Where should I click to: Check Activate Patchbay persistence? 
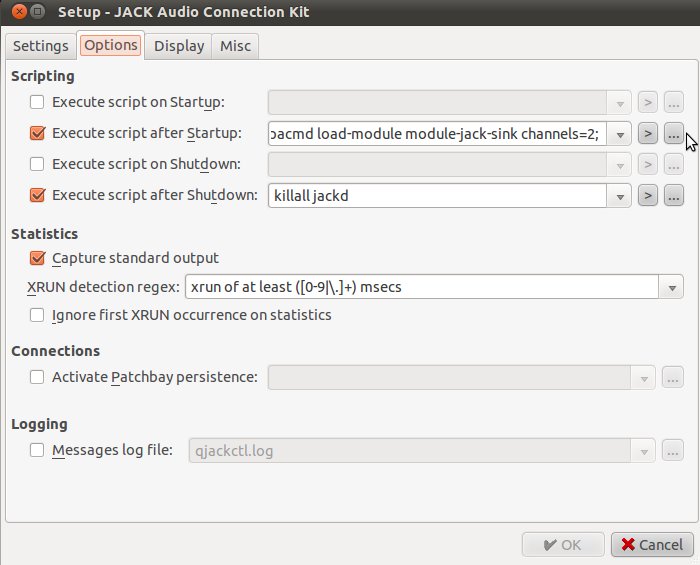click(x=37, y=377)
